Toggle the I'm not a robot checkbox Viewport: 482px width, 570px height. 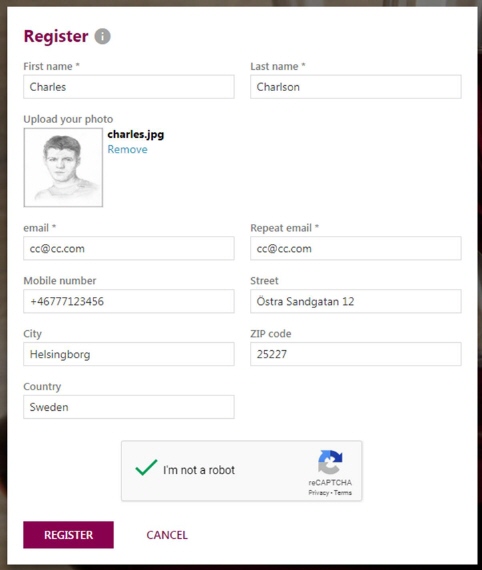(x=146, y=467)
